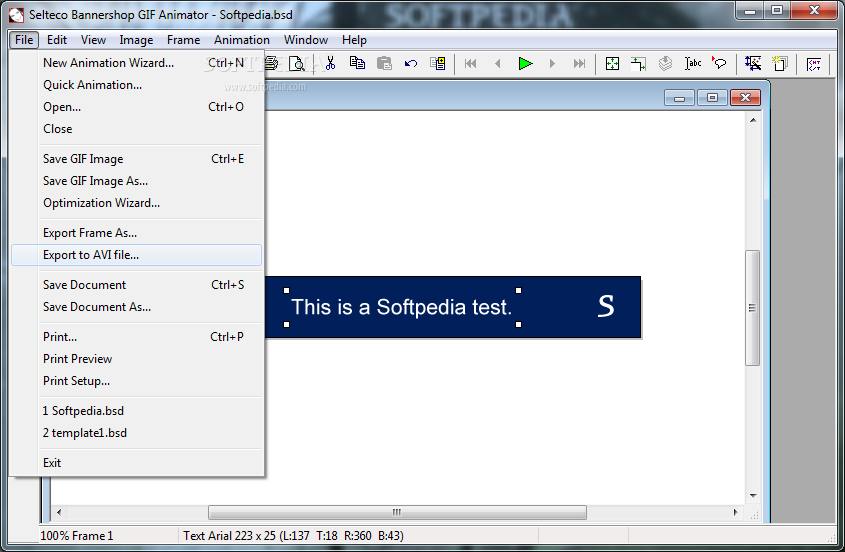Choose Save GIF Image

point(136,159)
